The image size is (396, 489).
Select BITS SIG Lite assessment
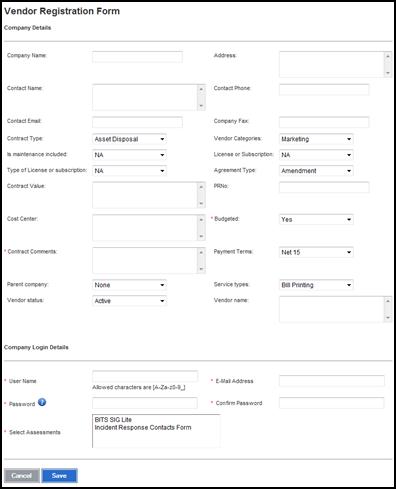pyautogui.click(x=113, y=419)
